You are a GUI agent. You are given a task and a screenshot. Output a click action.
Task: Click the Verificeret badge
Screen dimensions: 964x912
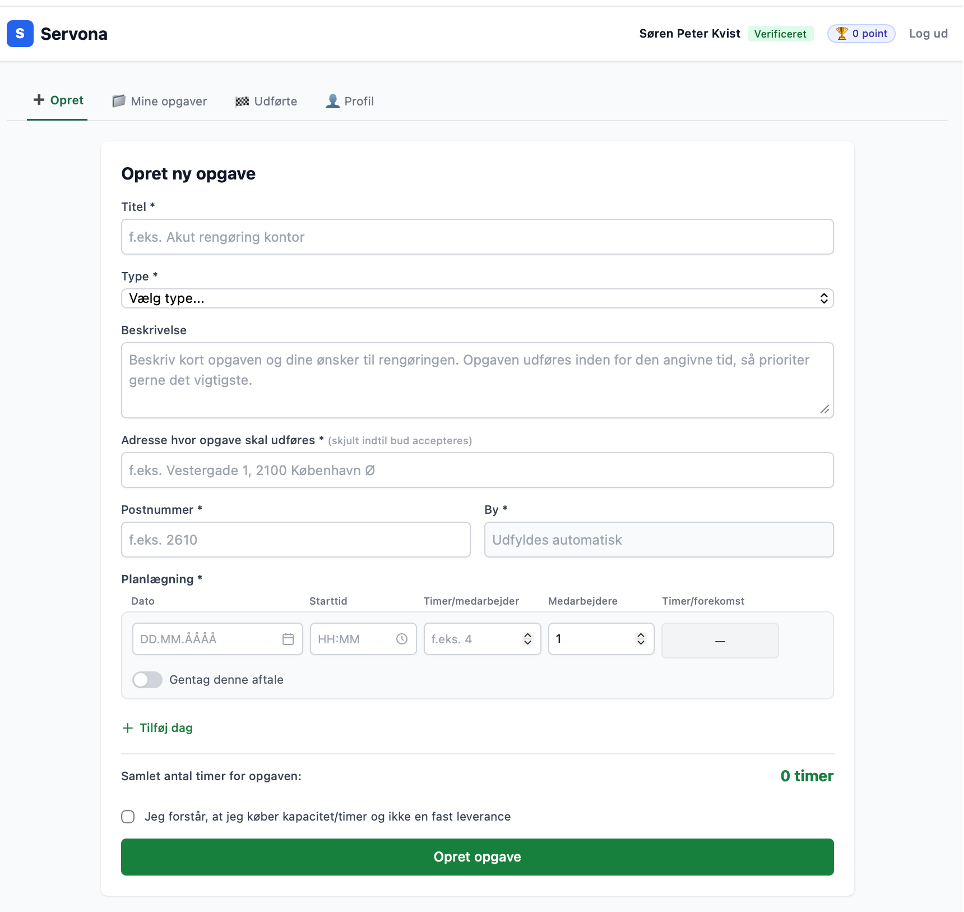781,33
